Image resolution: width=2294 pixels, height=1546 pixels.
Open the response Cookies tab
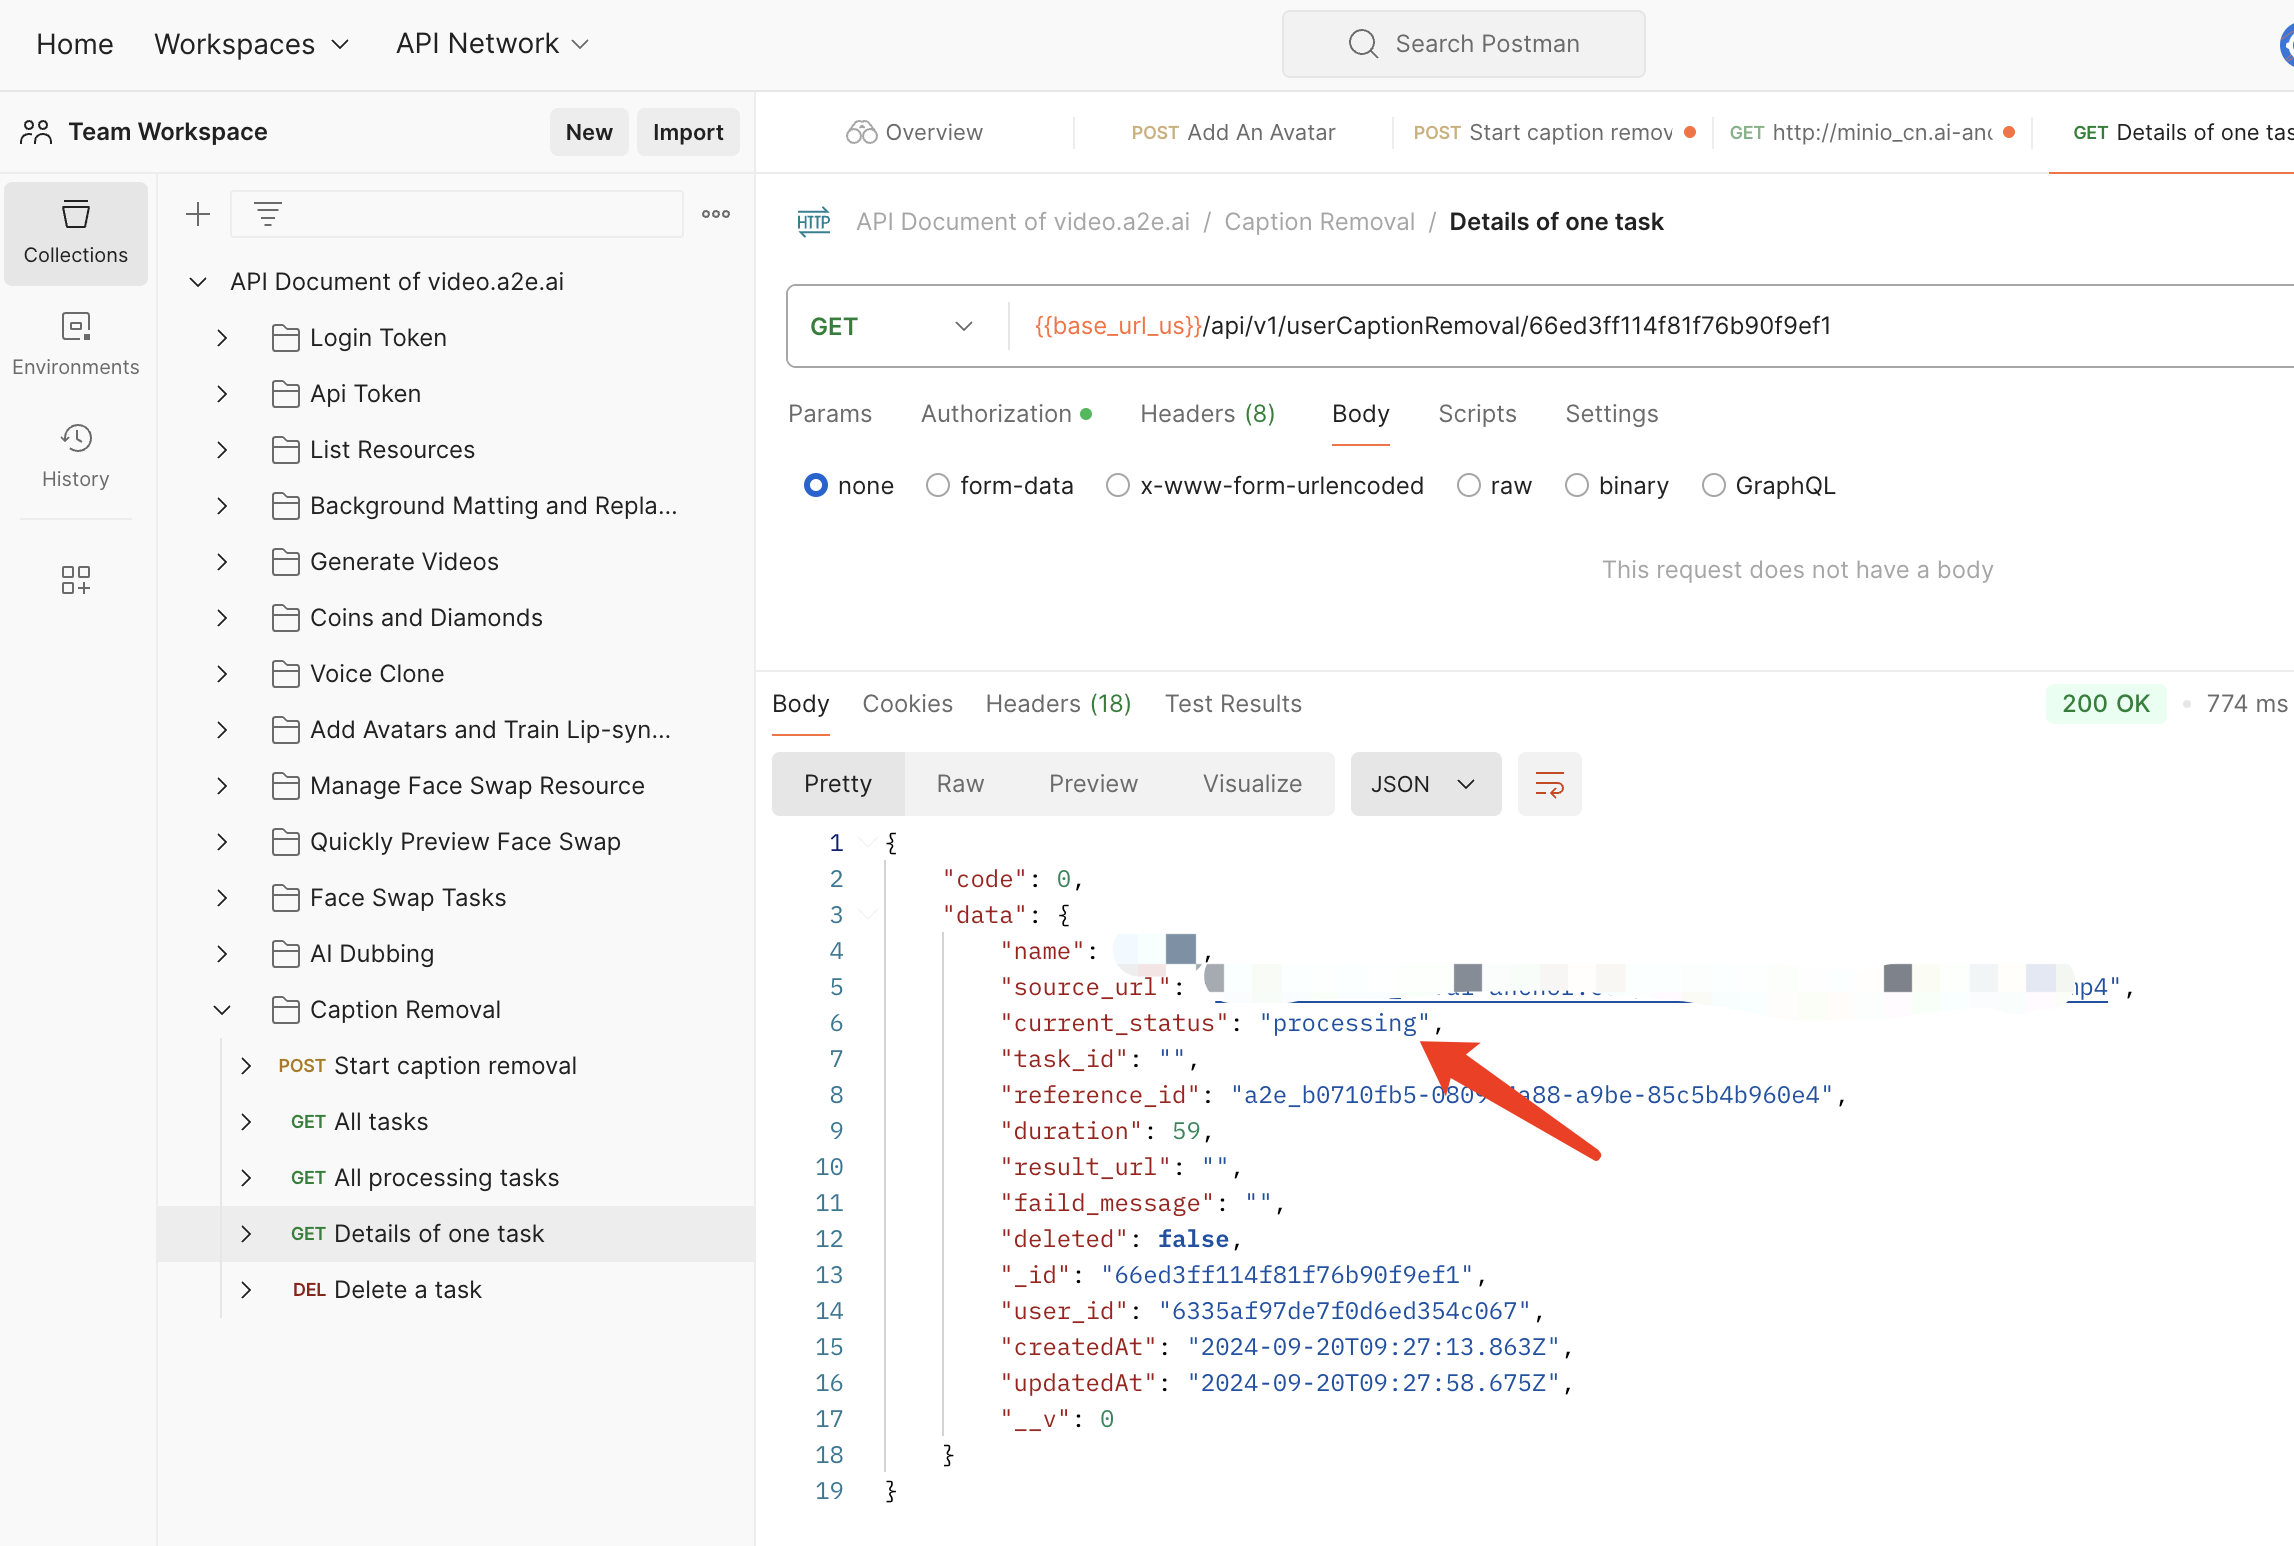click(x=907, y=704)
